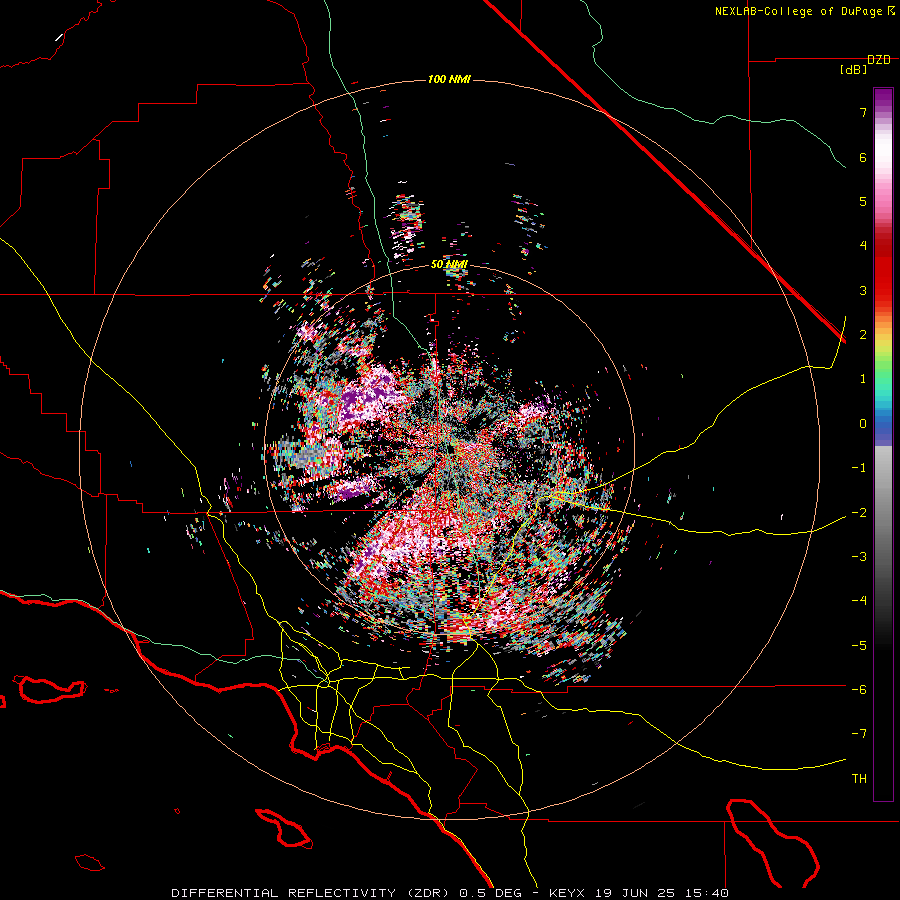Click the scale value "-1" label
Screen dimensions: 900x900
(x=859, y=468)
